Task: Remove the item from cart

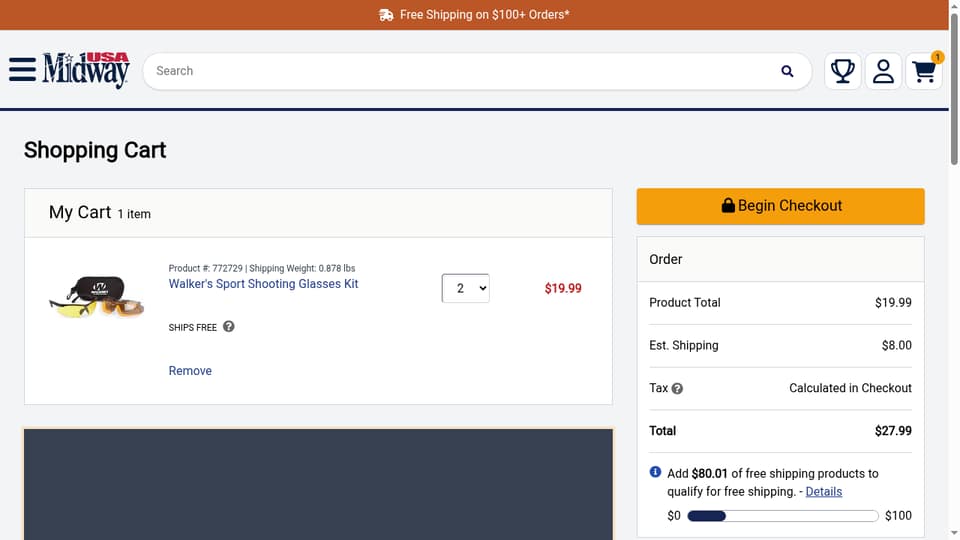Action: 190,371
